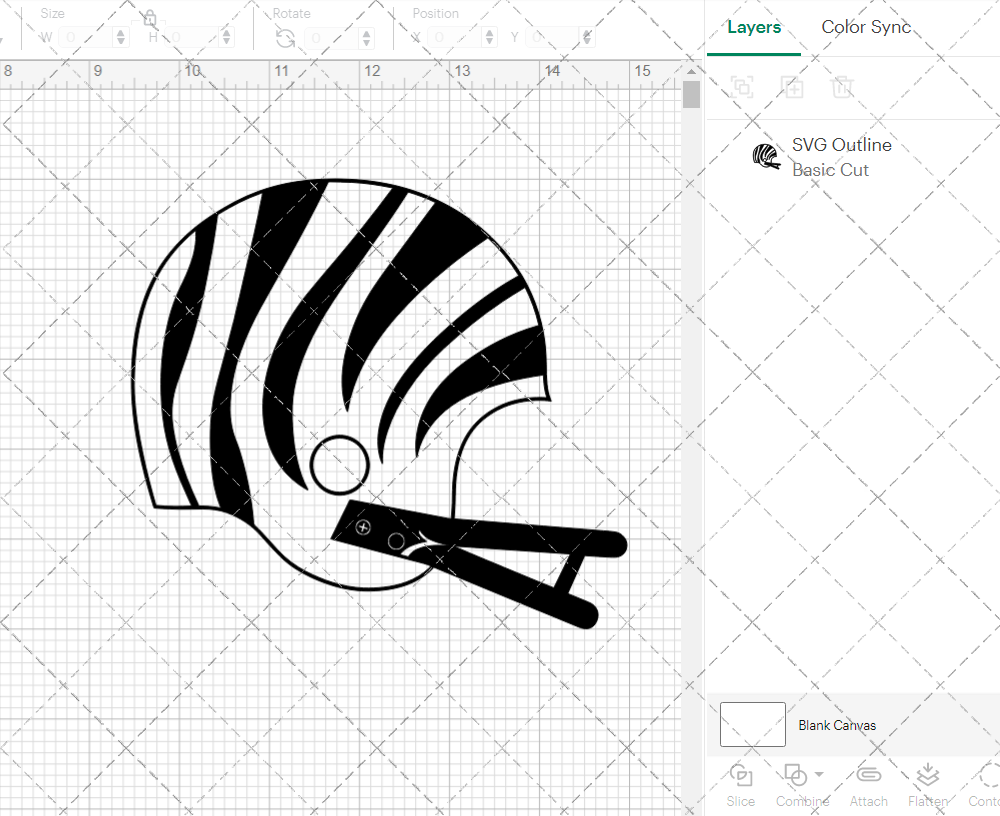The image size is (1000, 816).
Task: Switch to the Layers tab
Action: coord(754,28)
